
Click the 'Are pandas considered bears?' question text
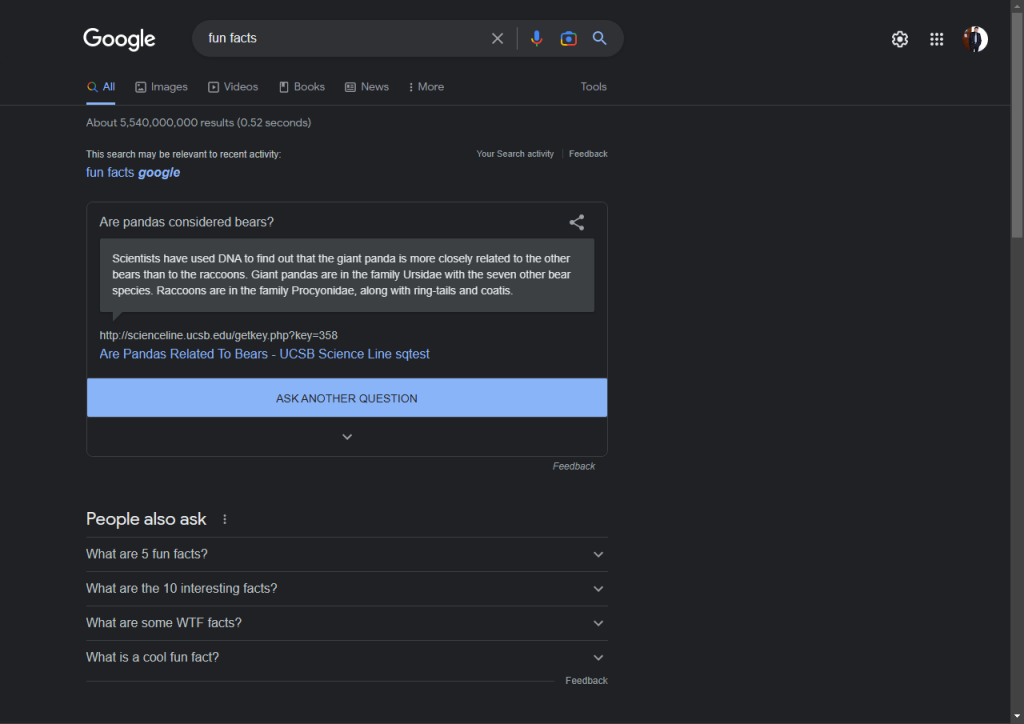[187, 222]
